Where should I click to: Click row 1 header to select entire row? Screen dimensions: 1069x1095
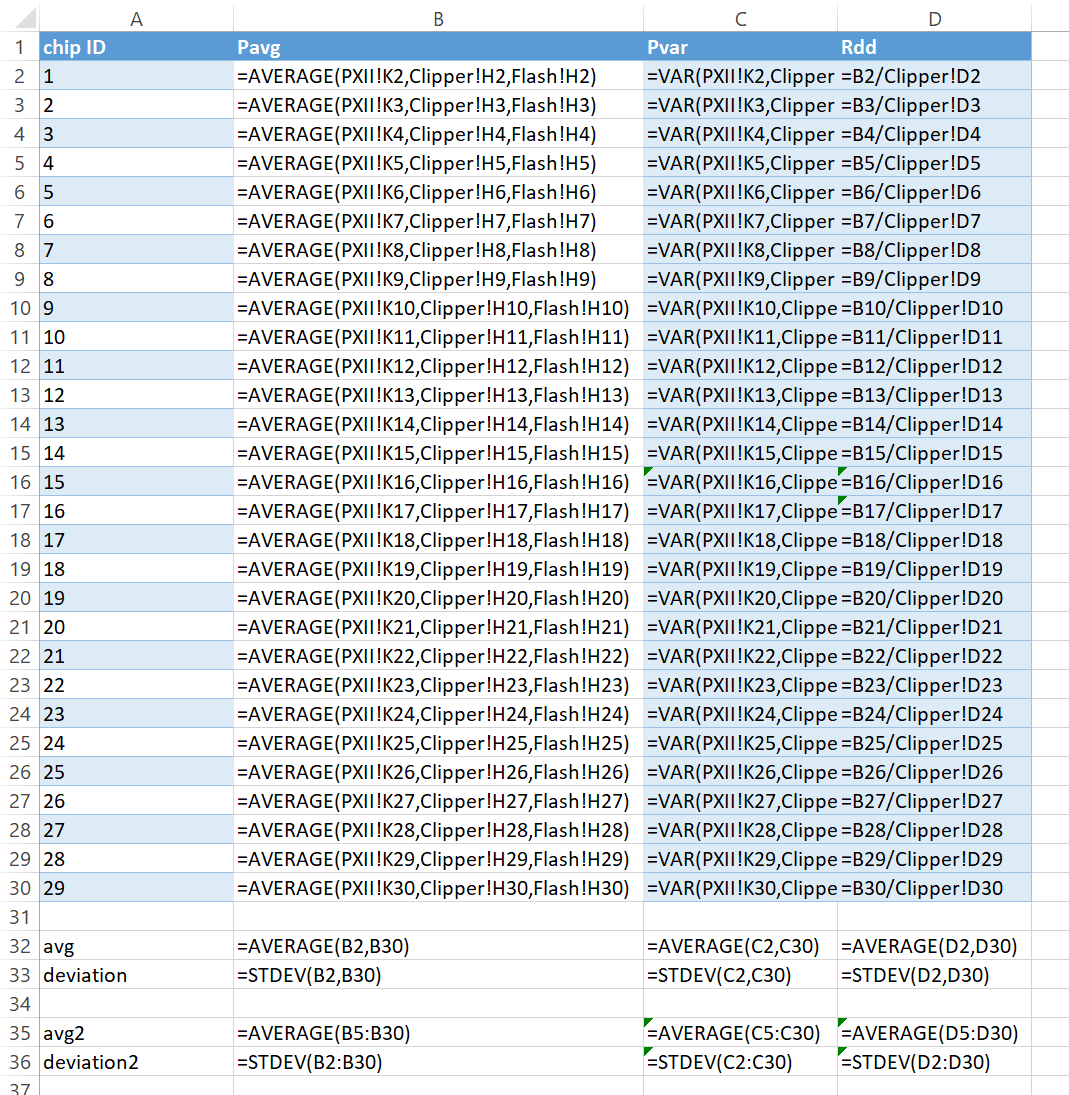pos(18,46)
